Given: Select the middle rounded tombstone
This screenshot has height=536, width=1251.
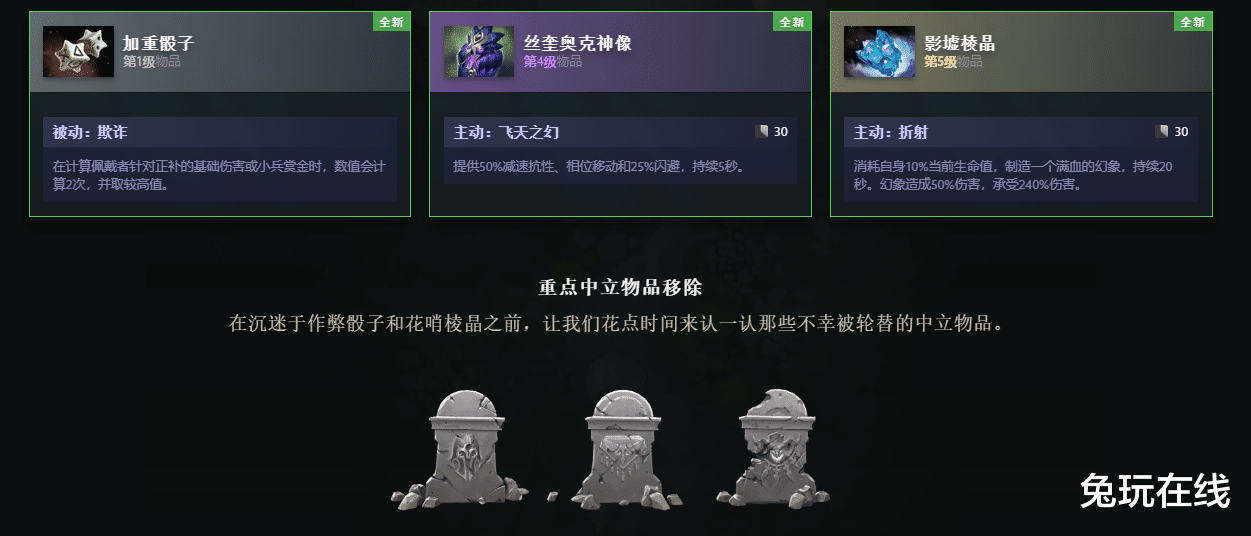Looking at the screenshot, I should coord(620,450).
